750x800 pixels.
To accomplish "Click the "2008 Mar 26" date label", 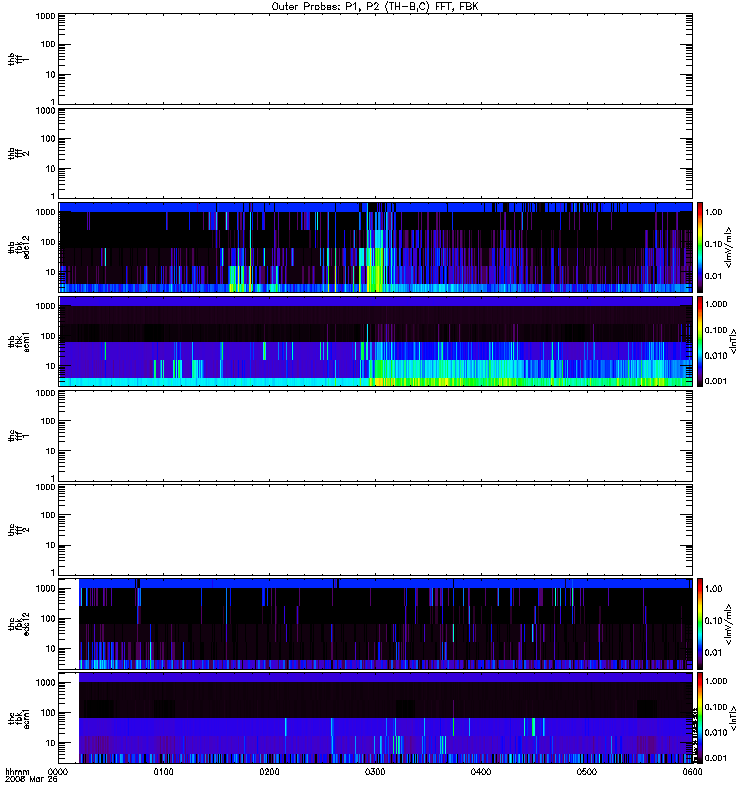I will [31, 779].
